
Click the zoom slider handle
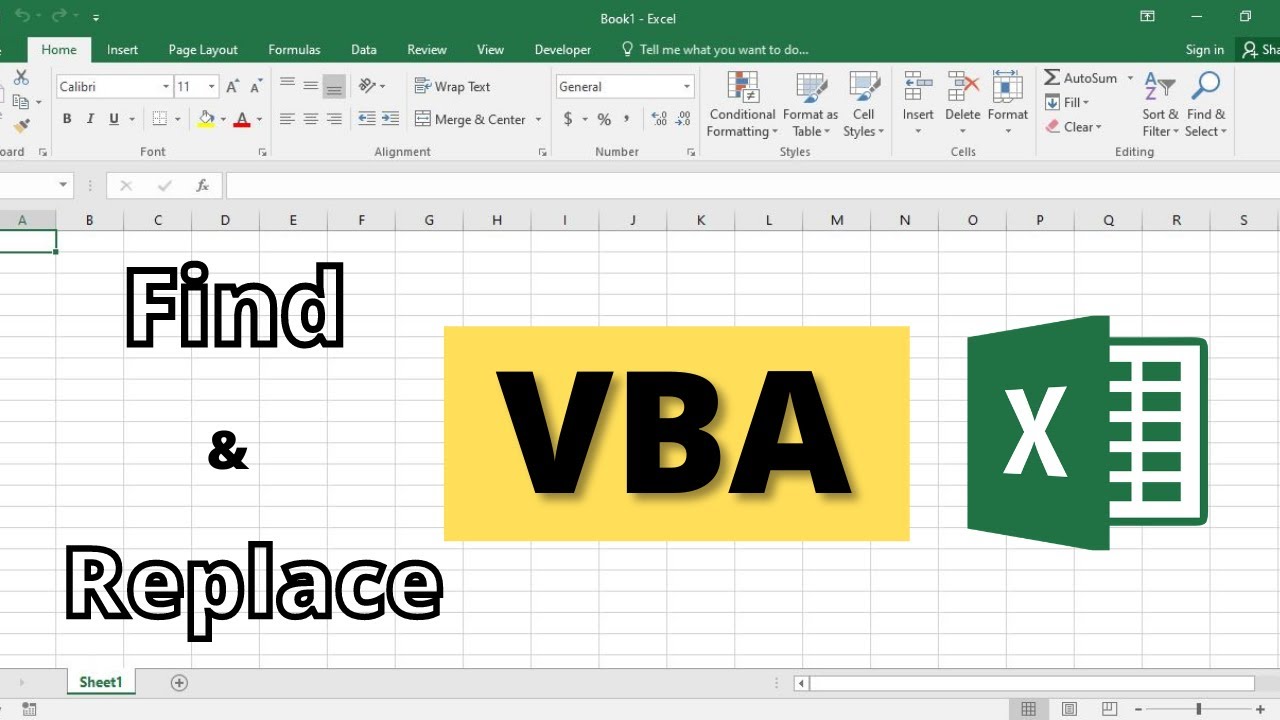pos(1198,709)
